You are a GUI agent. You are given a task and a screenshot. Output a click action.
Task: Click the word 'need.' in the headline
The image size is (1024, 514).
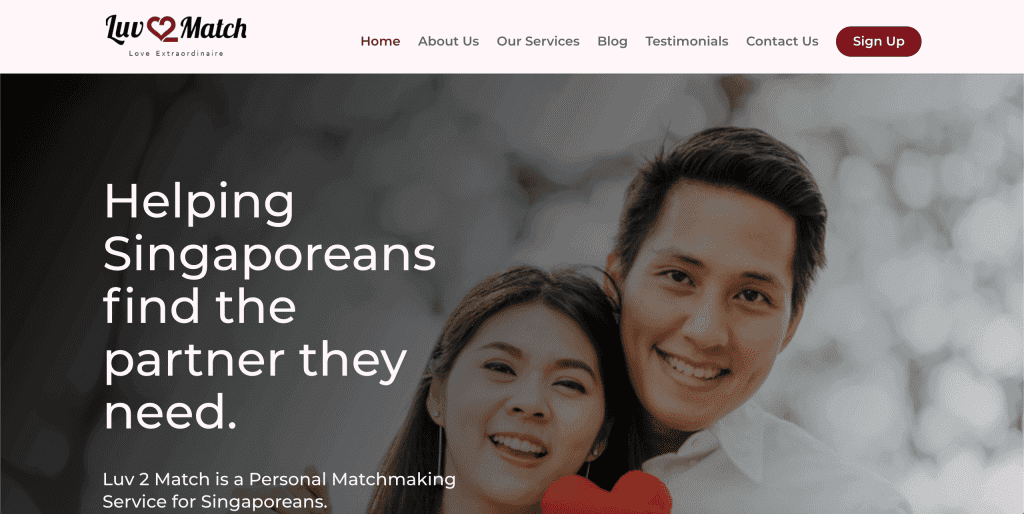tap(170, 413)
